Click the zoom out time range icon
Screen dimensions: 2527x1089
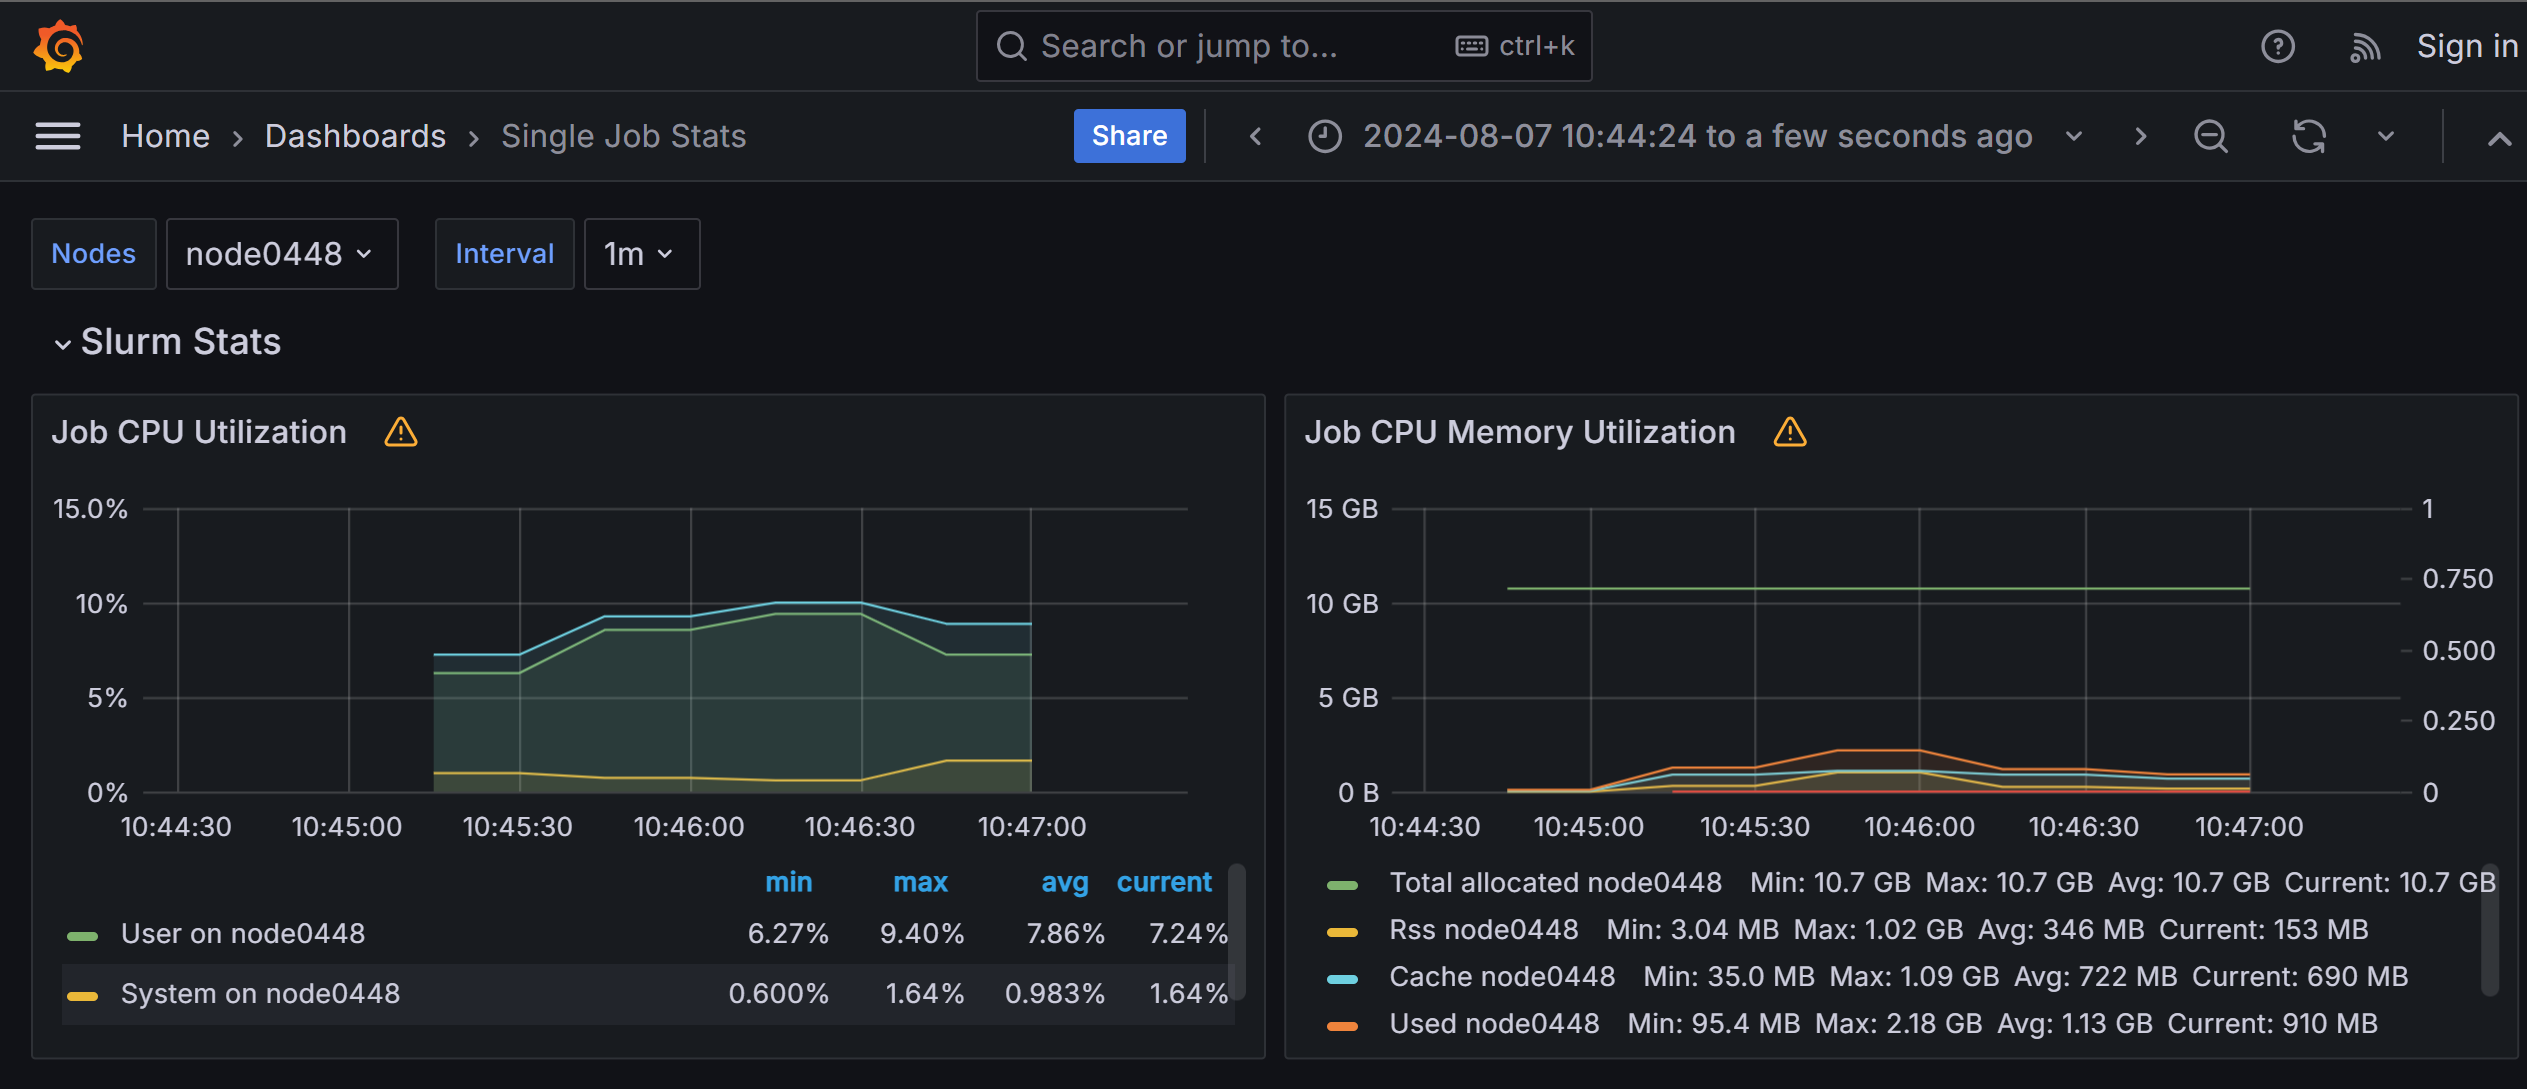(x=2210, y=136)
